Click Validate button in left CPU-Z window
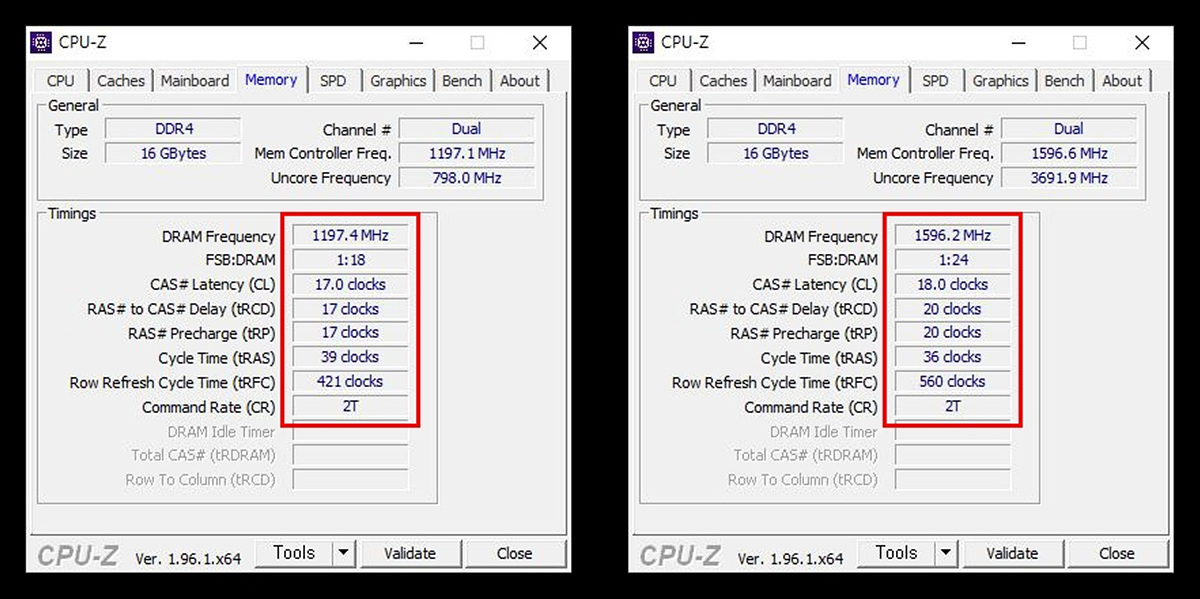This screenshot has height=599, width=1200. coord(410,553)
